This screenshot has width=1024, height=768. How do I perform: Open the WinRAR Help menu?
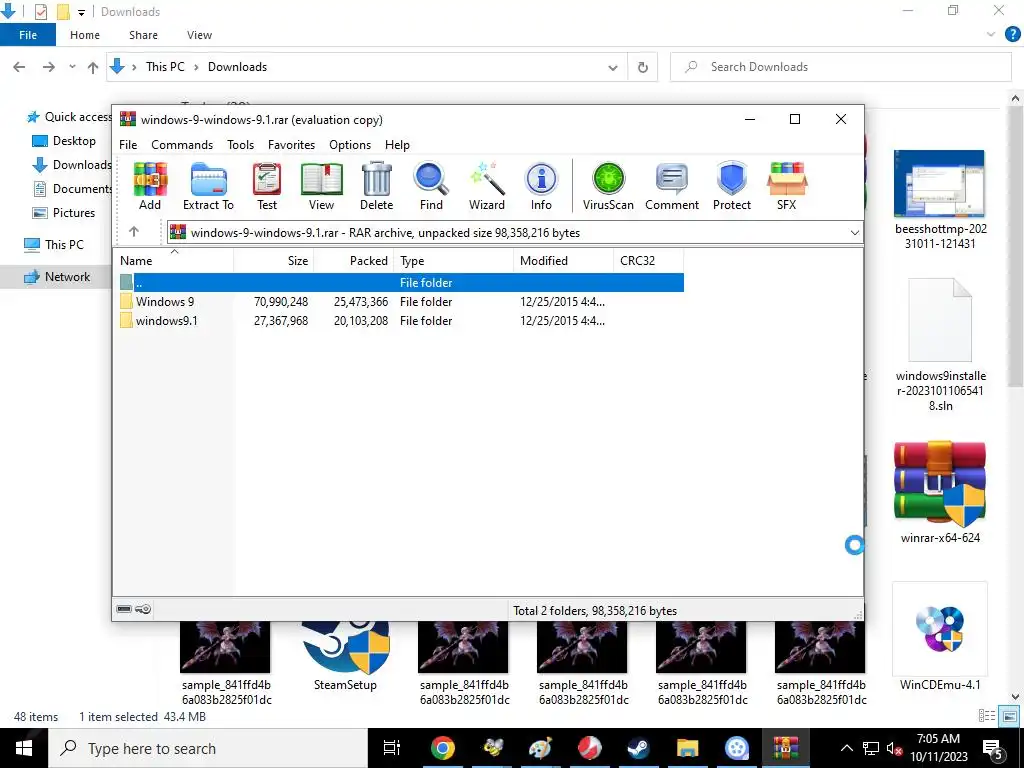397,144
